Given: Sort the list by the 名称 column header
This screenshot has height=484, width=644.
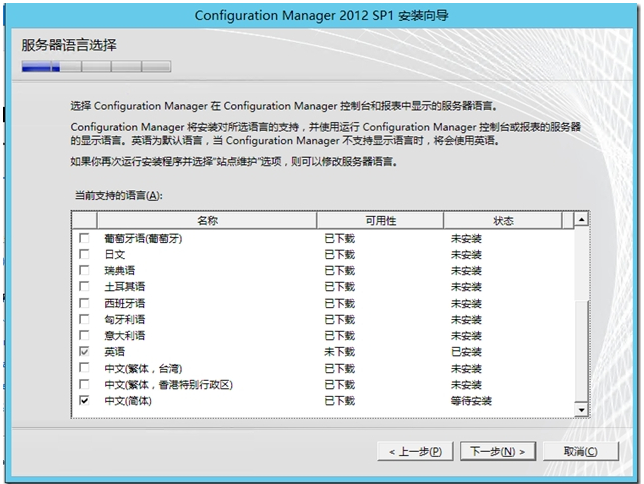Looking at the screenshot, I should click(x=207, y=220).
